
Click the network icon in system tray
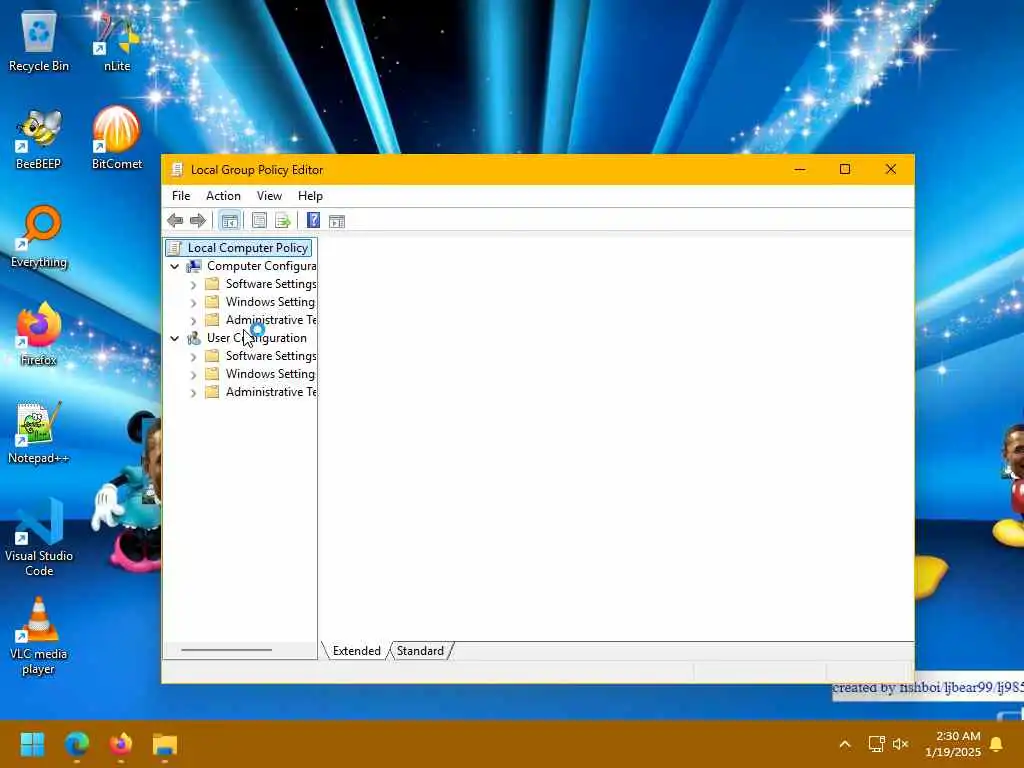(876, 744)
